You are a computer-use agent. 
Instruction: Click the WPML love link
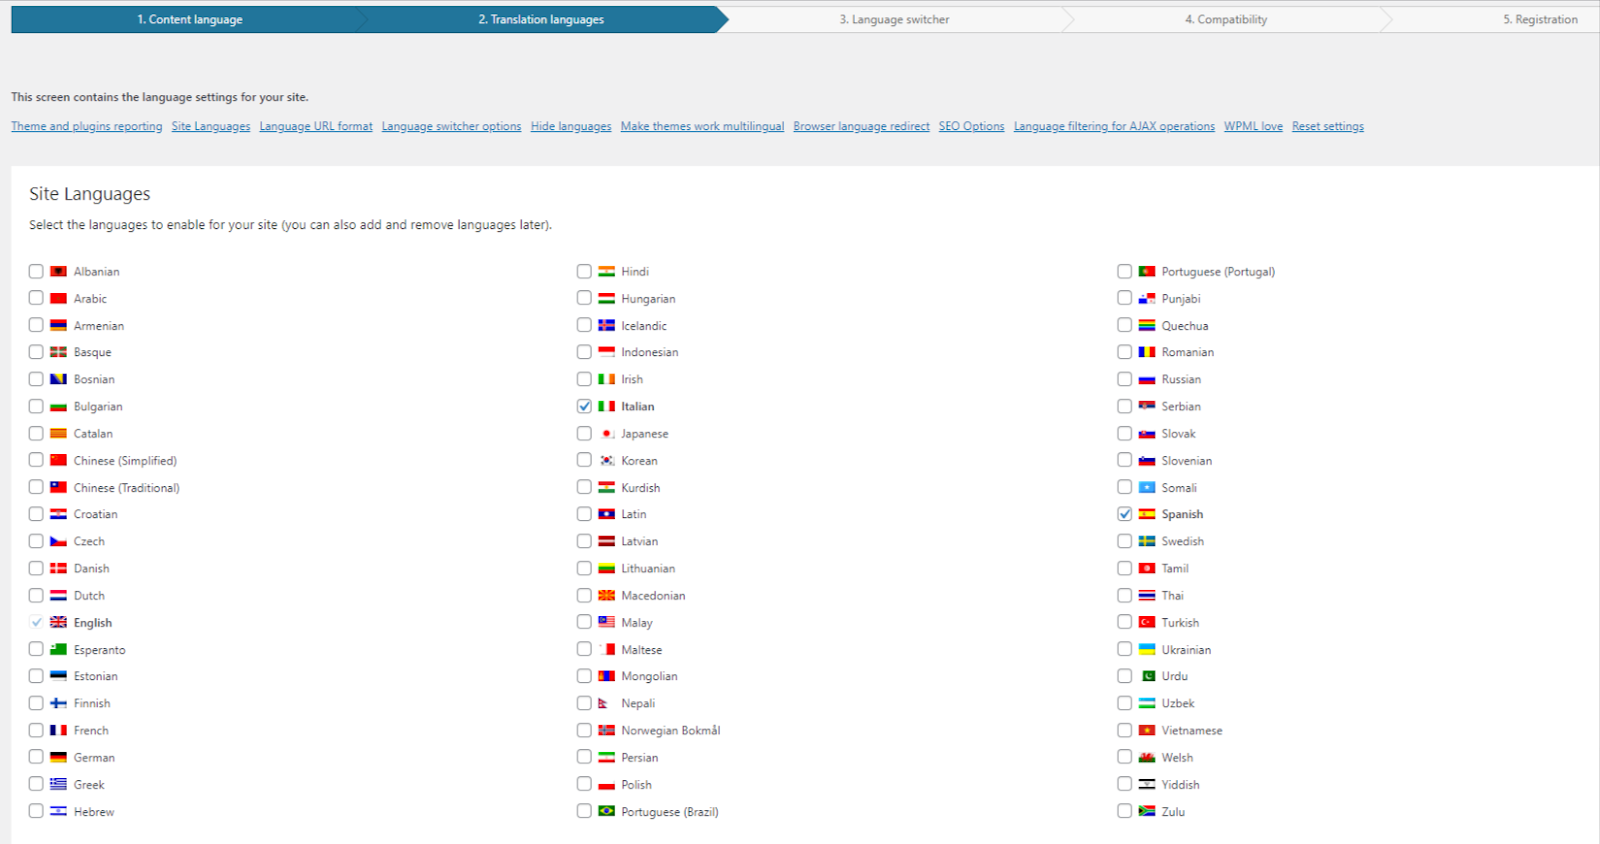(x=1253, y=126)
